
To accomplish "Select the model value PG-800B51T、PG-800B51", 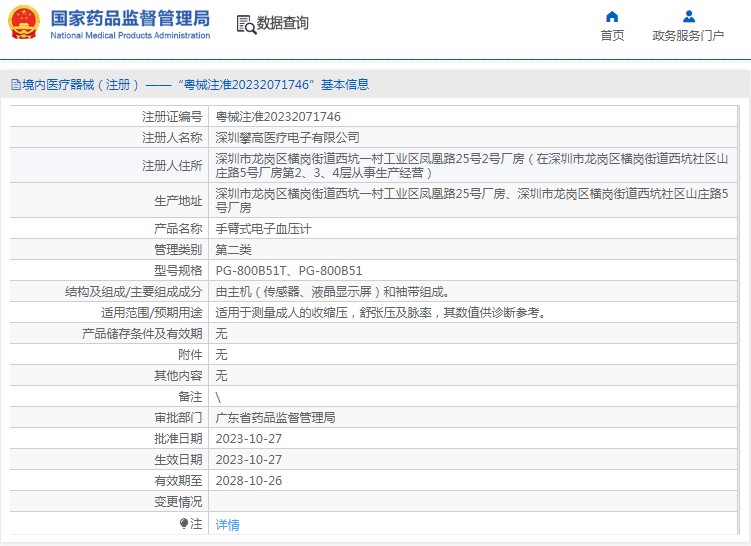I will [289, 271].
